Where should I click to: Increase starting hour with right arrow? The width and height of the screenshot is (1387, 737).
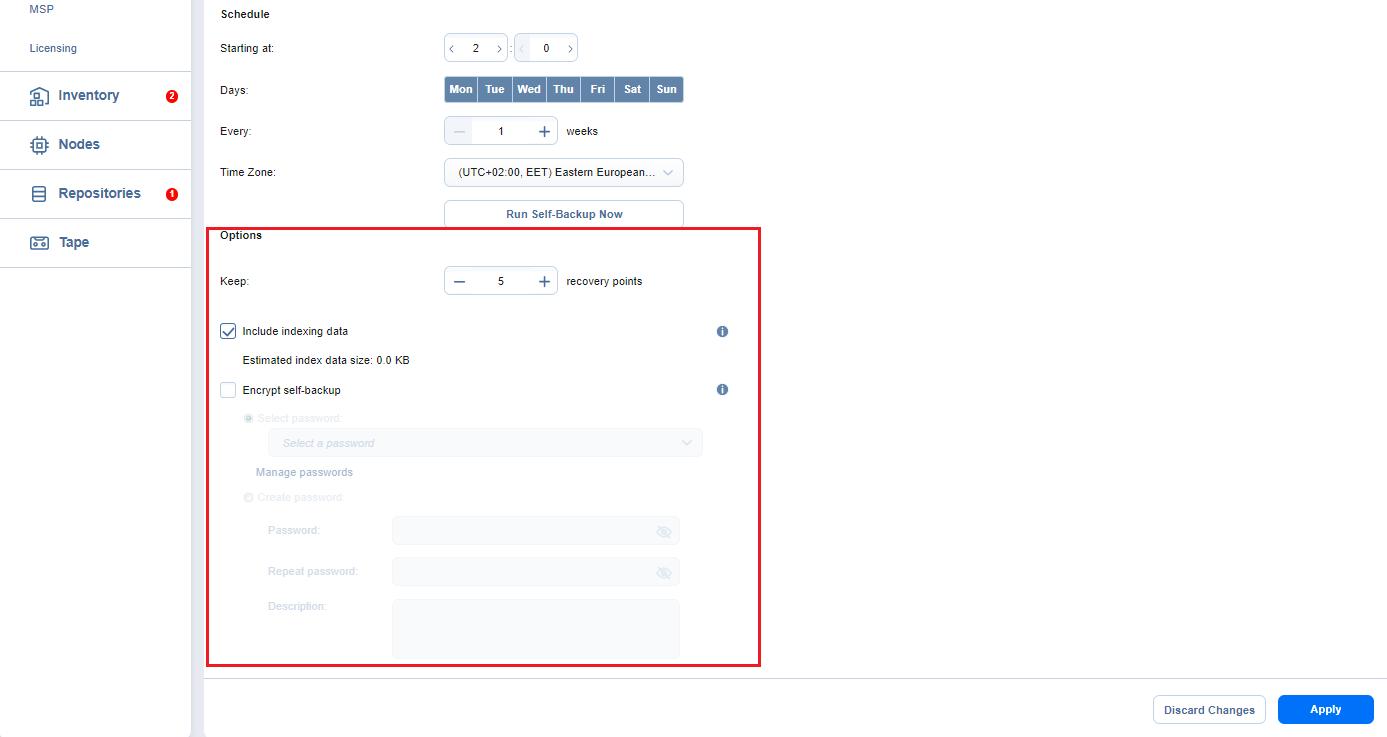[499, 48]
